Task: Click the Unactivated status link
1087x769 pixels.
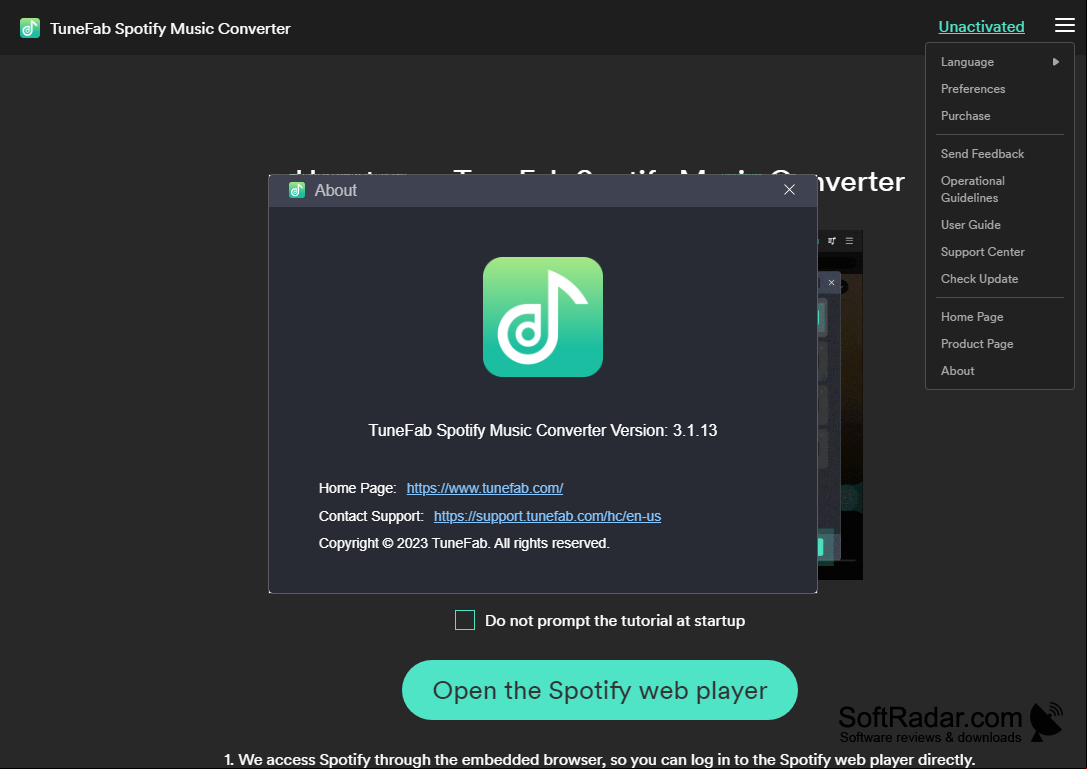Action: (981, 26)
